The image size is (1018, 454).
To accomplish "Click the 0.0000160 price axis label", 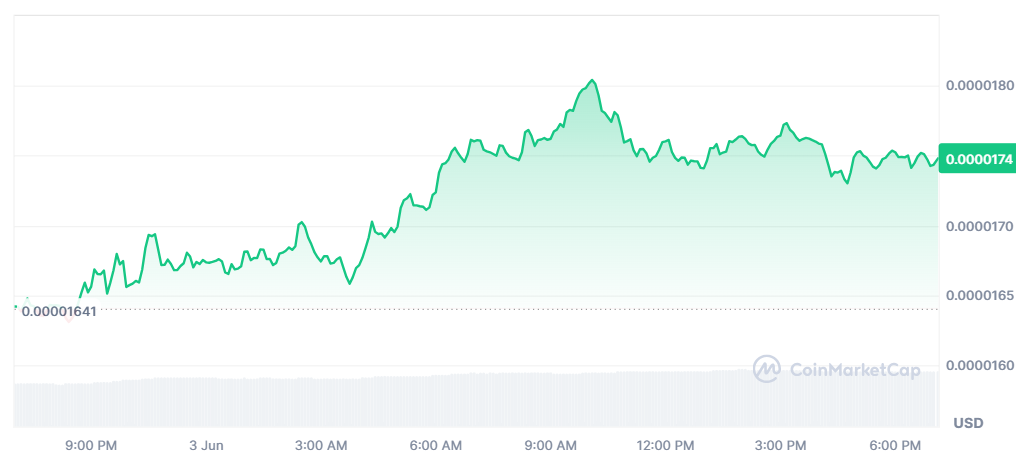I will coord(979,366).
